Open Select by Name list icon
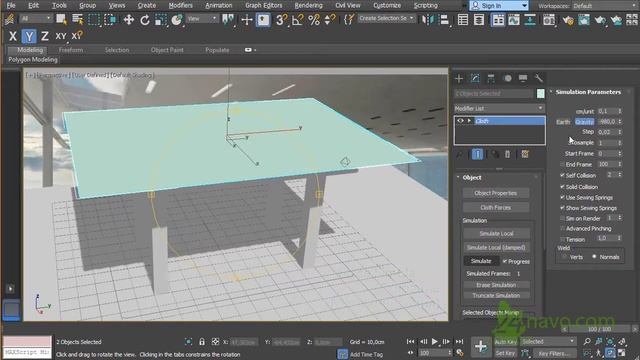Viewport: 640px width, 360px height. tap(77, 19)
